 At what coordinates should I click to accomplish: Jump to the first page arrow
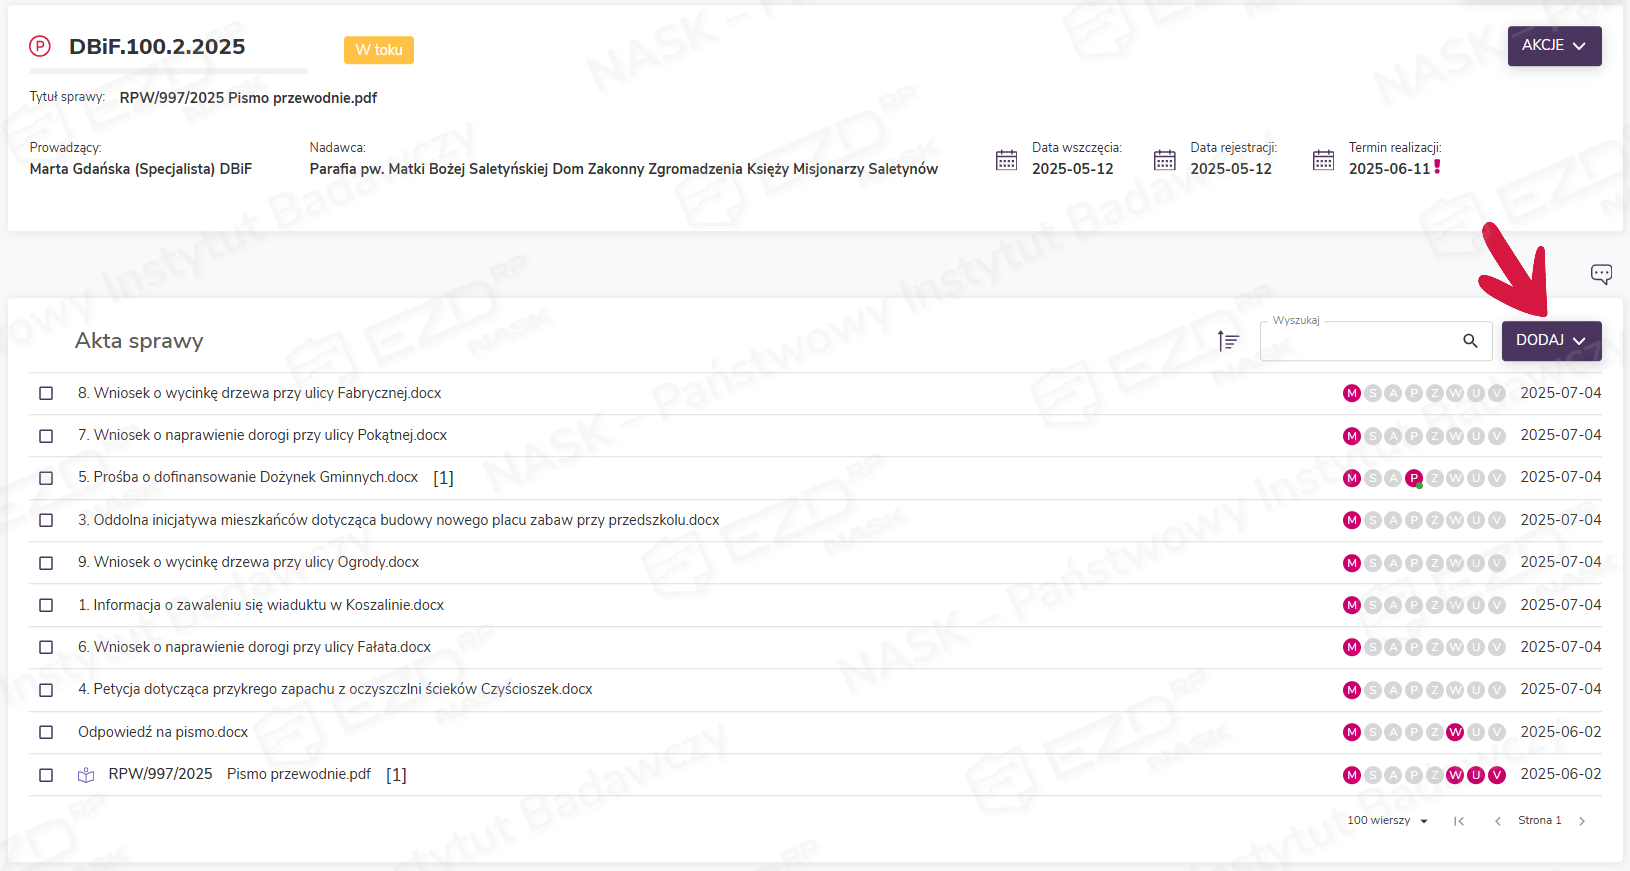(1458, 821)
